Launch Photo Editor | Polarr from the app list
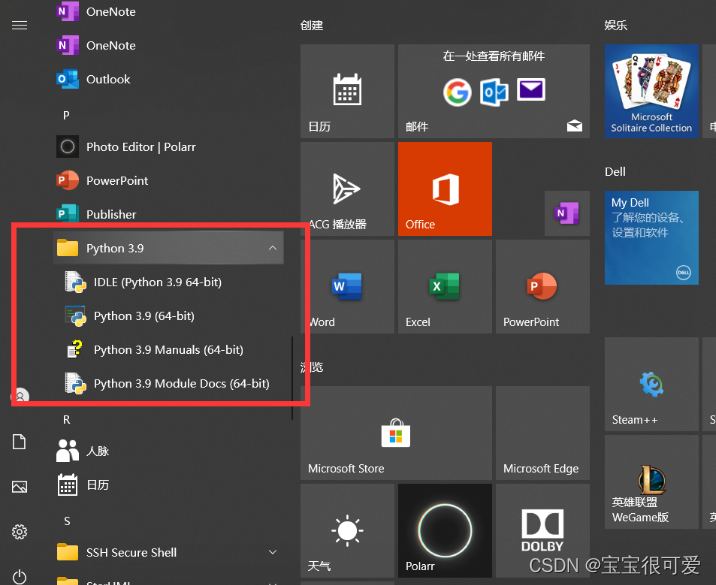This screenshot has width=716, height=585. [x=168, y=147]
